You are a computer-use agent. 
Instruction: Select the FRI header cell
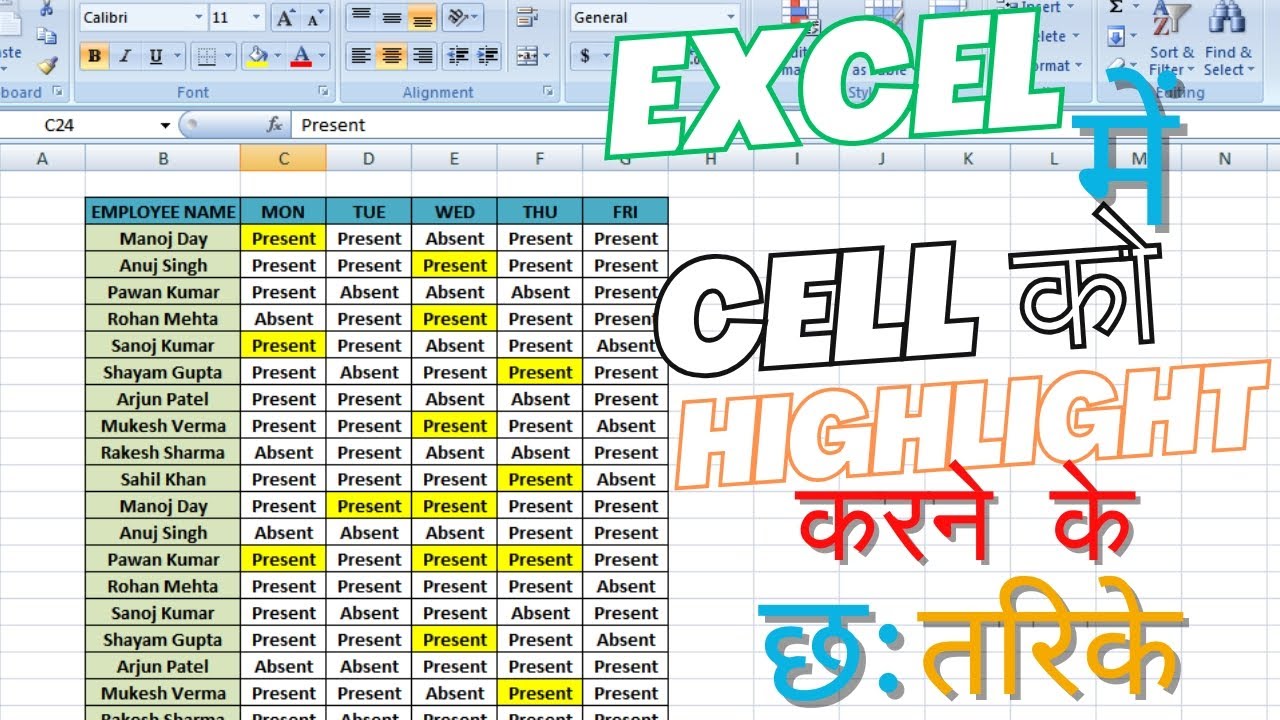point(626,211)
